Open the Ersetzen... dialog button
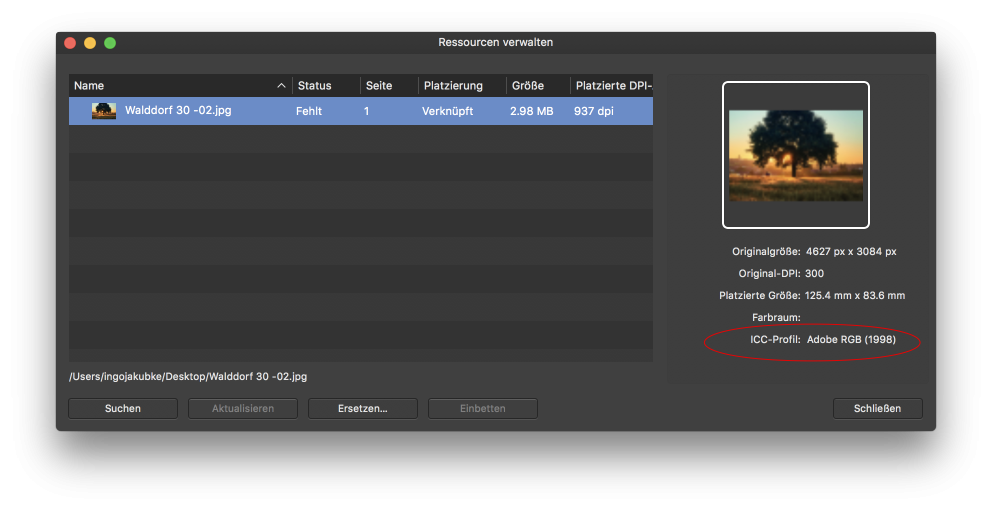This screenshot has width=992, height=511. pyautogui.click(x=363, y=409)
